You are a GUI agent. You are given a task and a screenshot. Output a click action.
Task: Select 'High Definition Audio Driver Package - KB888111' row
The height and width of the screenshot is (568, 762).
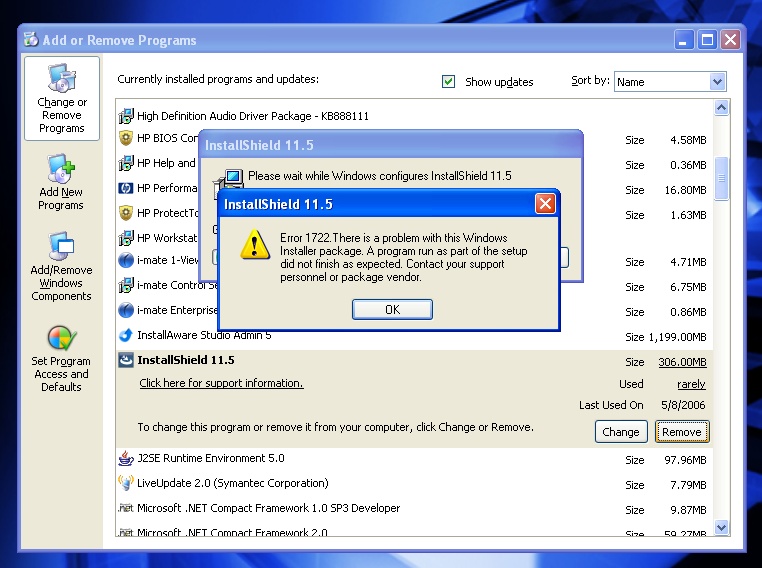(253, 116)
